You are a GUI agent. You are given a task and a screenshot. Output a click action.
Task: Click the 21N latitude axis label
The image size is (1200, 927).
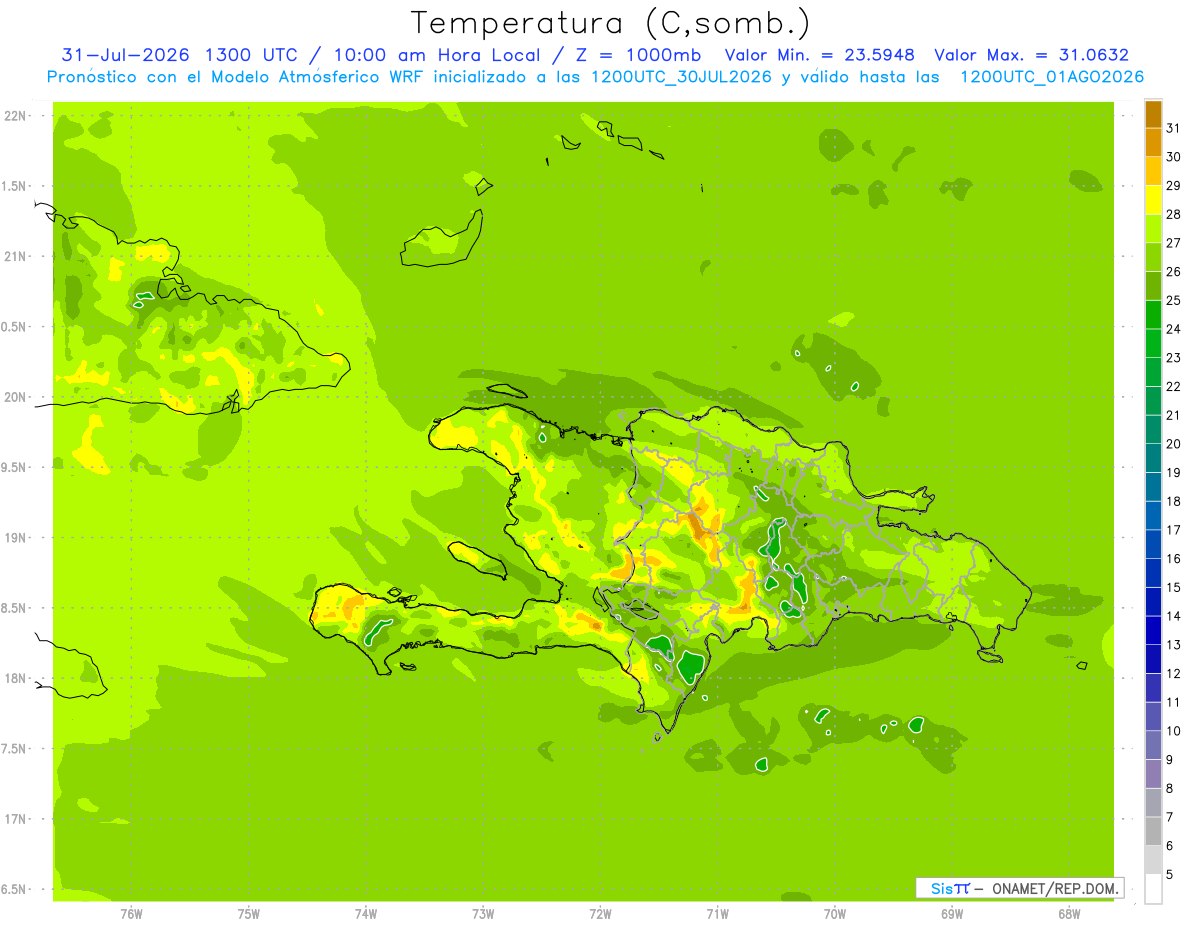[14, 256]
